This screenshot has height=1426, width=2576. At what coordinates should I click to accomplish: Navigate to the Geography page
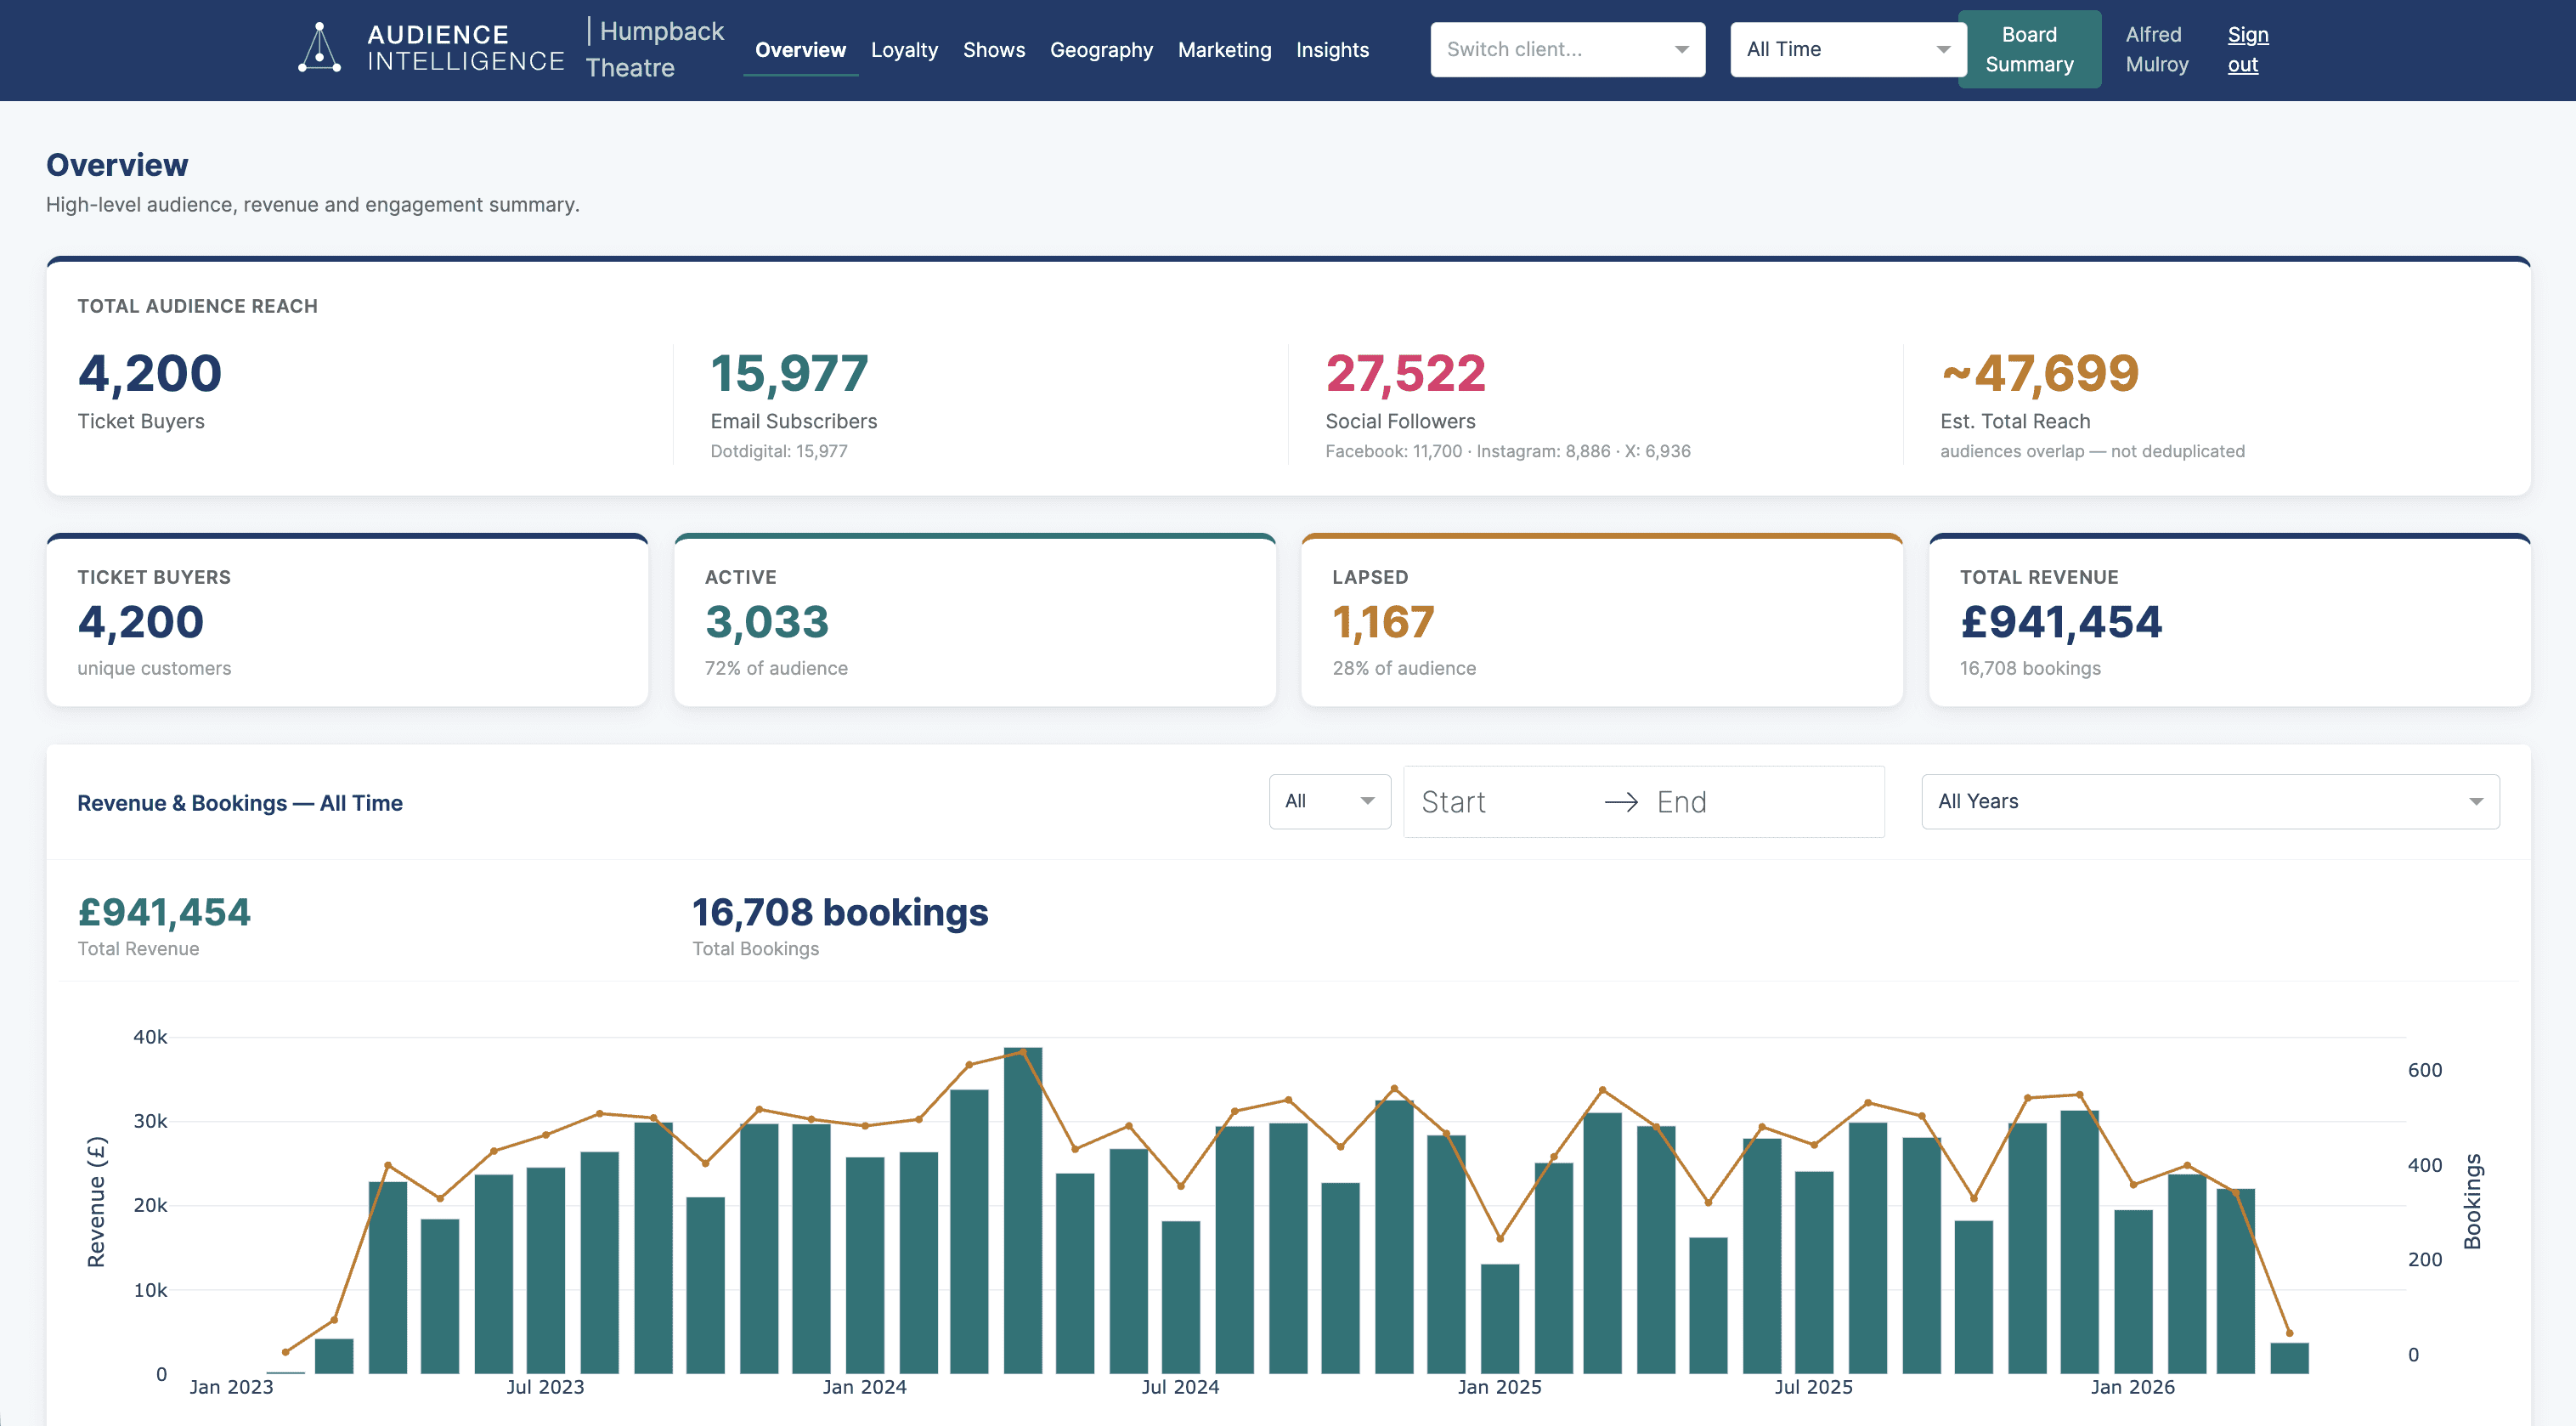(1101, 49)
